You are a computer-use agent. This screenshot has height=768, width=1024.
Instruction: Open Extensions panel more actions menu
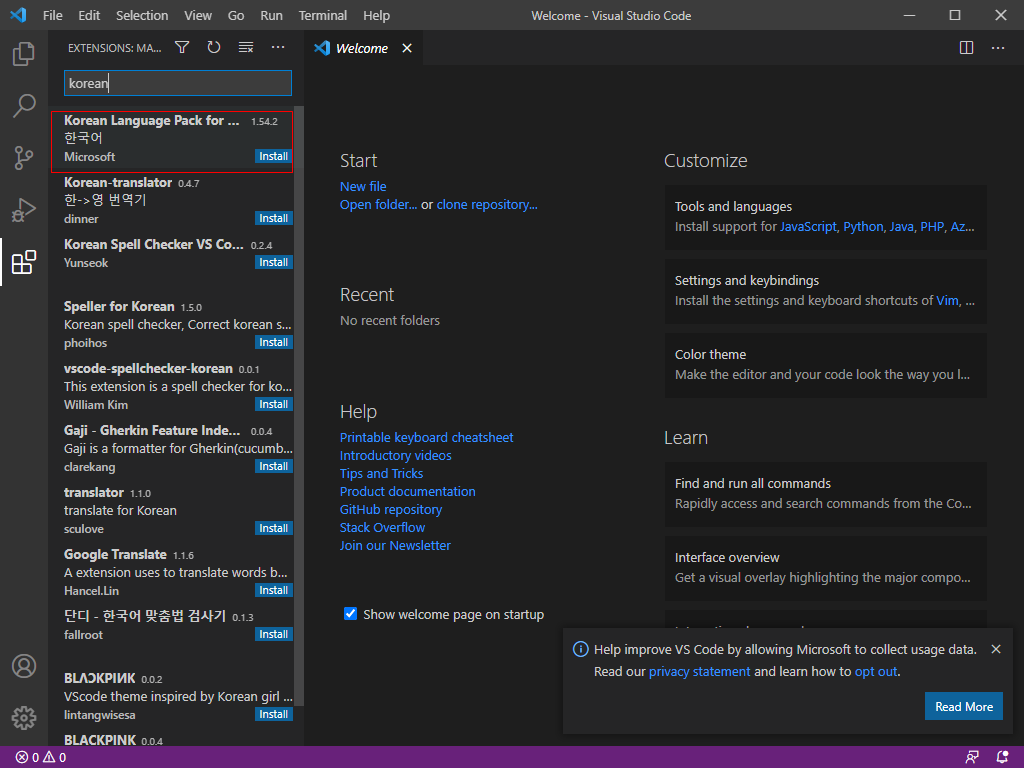(278, 48)
